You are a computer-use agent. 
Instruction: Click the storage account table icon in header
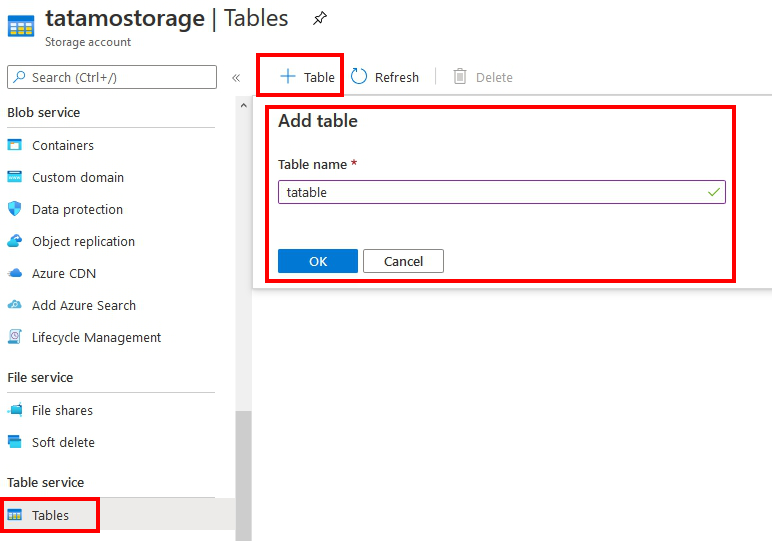tap(21, 26)
